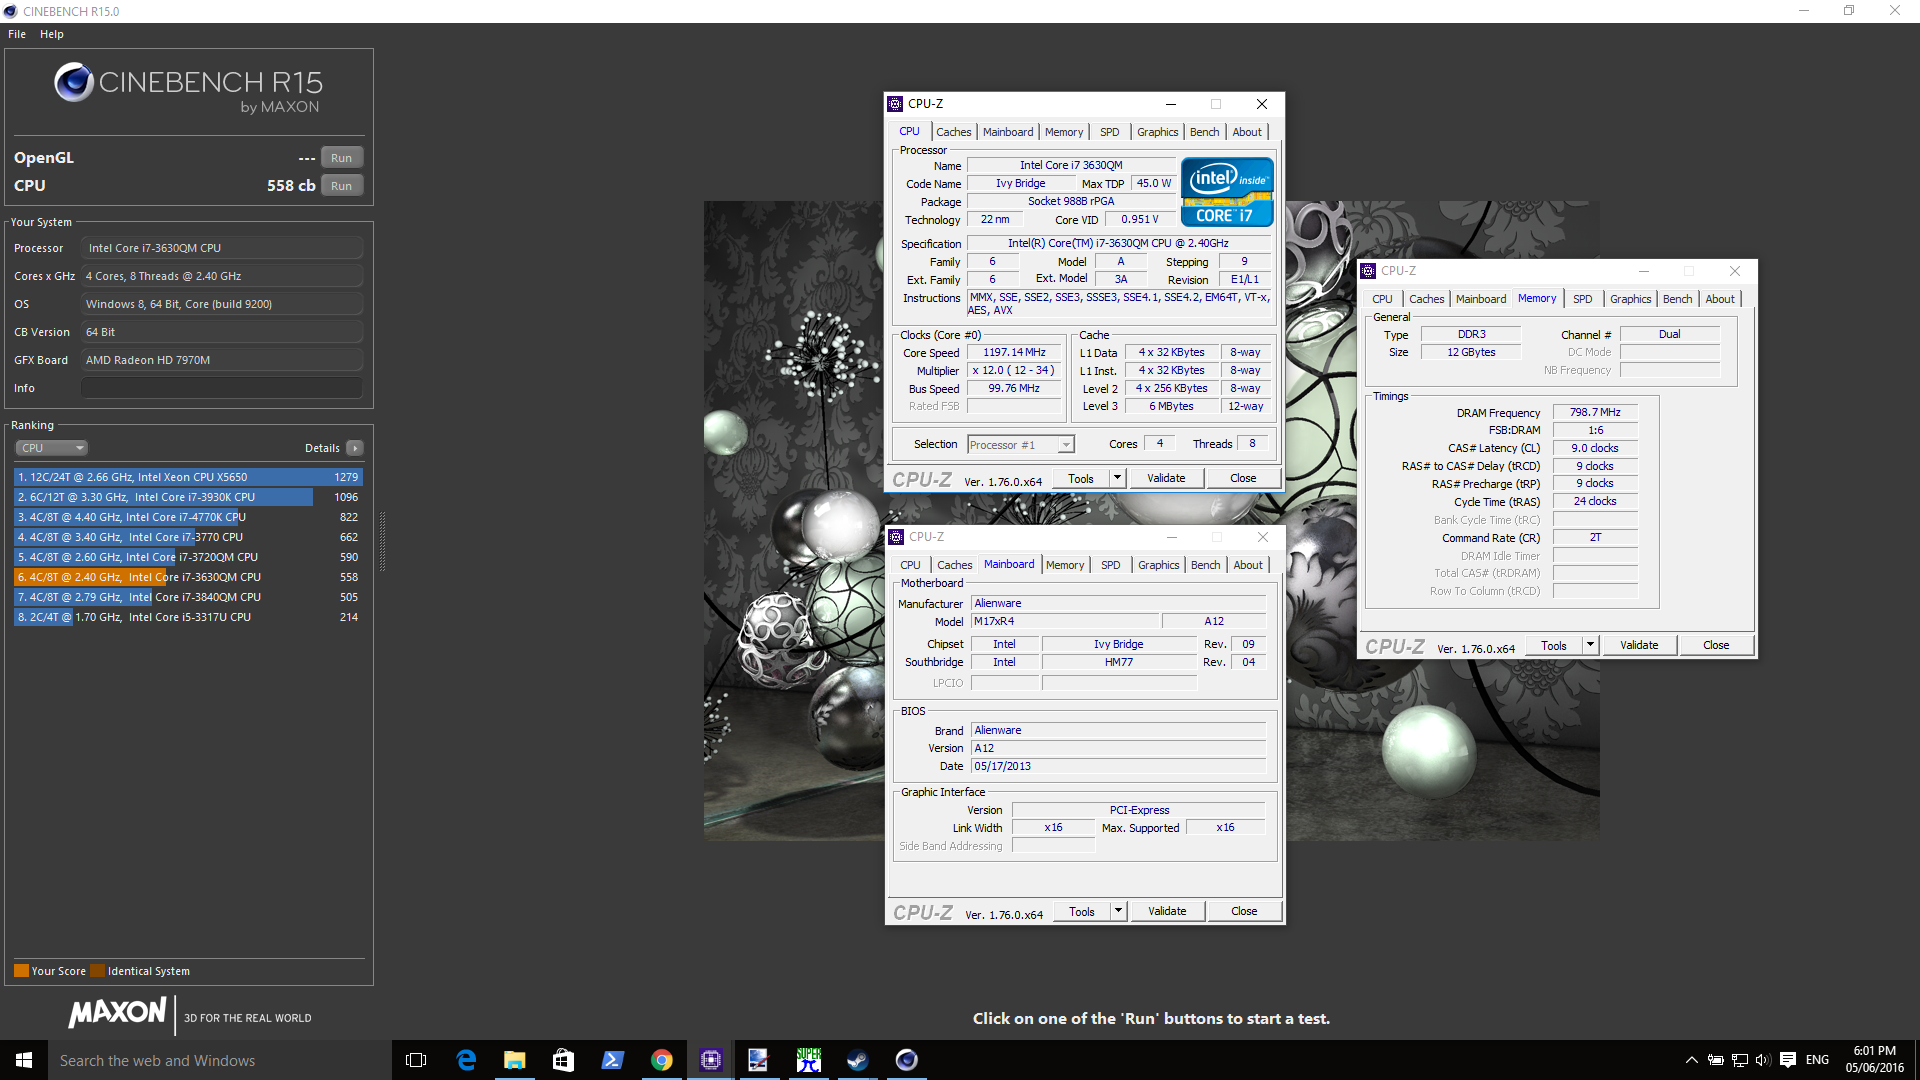Click the BIOS date 05/17/2013 field

1119,766
